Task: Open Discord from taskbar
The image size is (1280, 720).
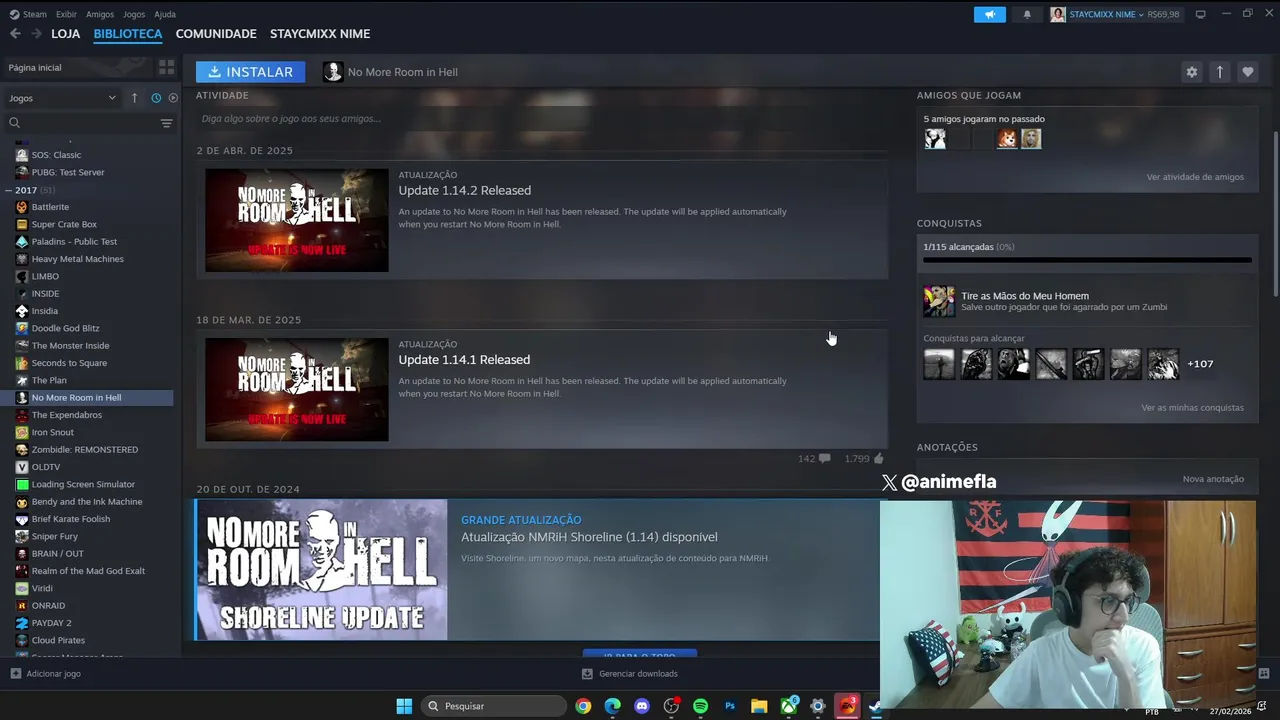Action: coord(642,706)
